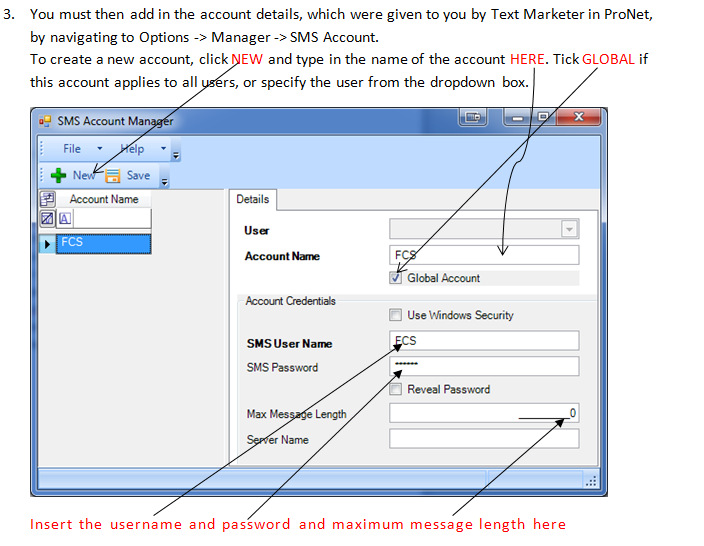
Task: Expand the File menu dropdown arrow
Action: point(99,149)
